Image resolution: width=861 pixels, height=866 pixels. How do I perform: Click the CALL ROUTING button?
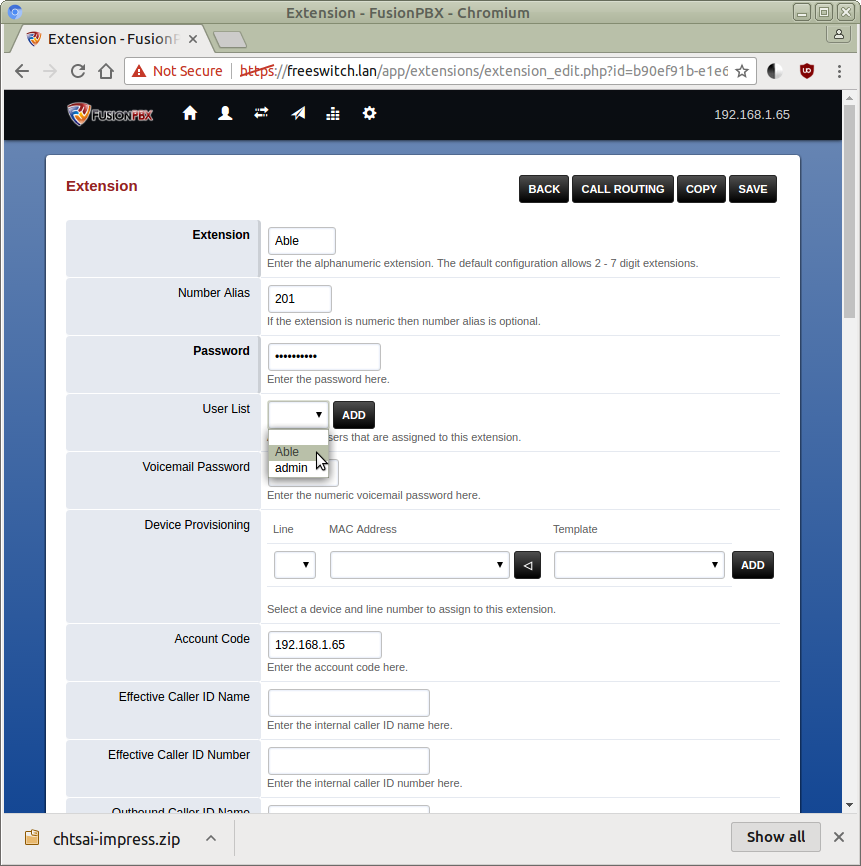point(623,189)
